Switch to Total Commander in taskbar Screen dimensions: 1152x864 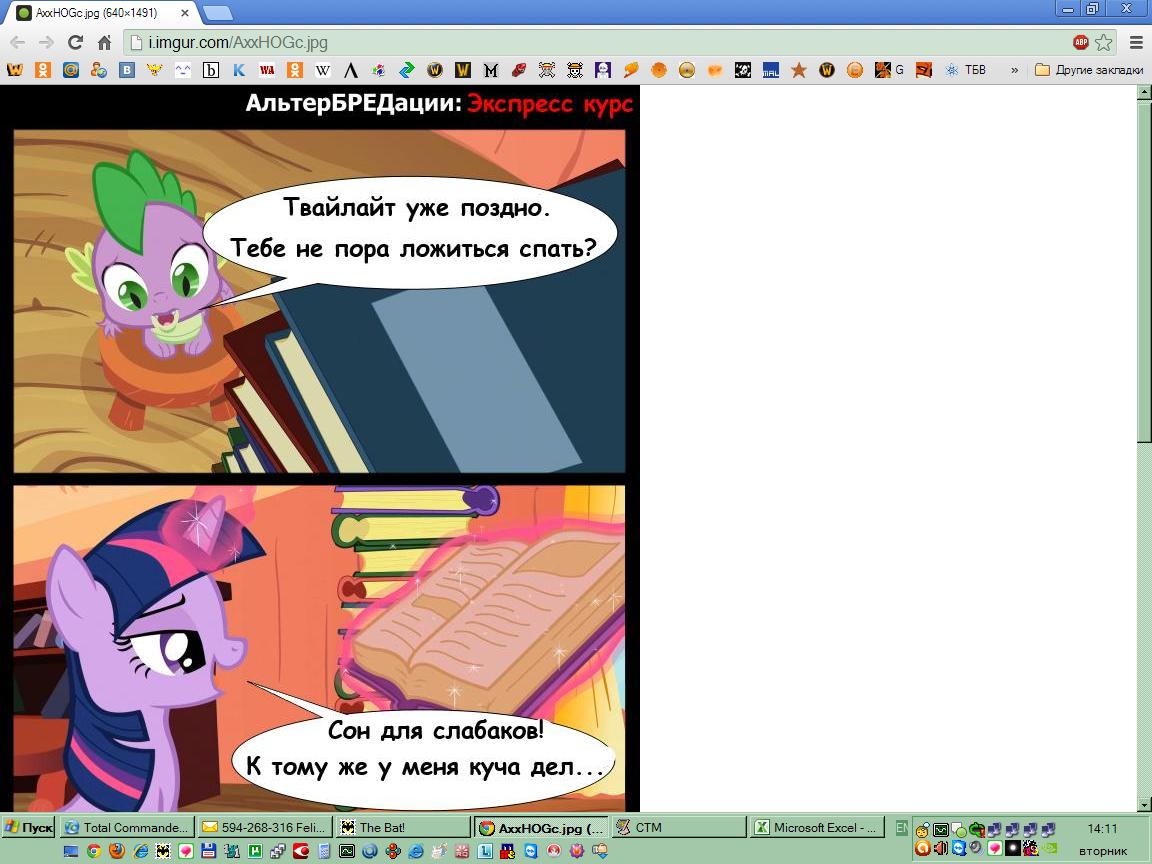pyautogui.click(x=127, y=827)
